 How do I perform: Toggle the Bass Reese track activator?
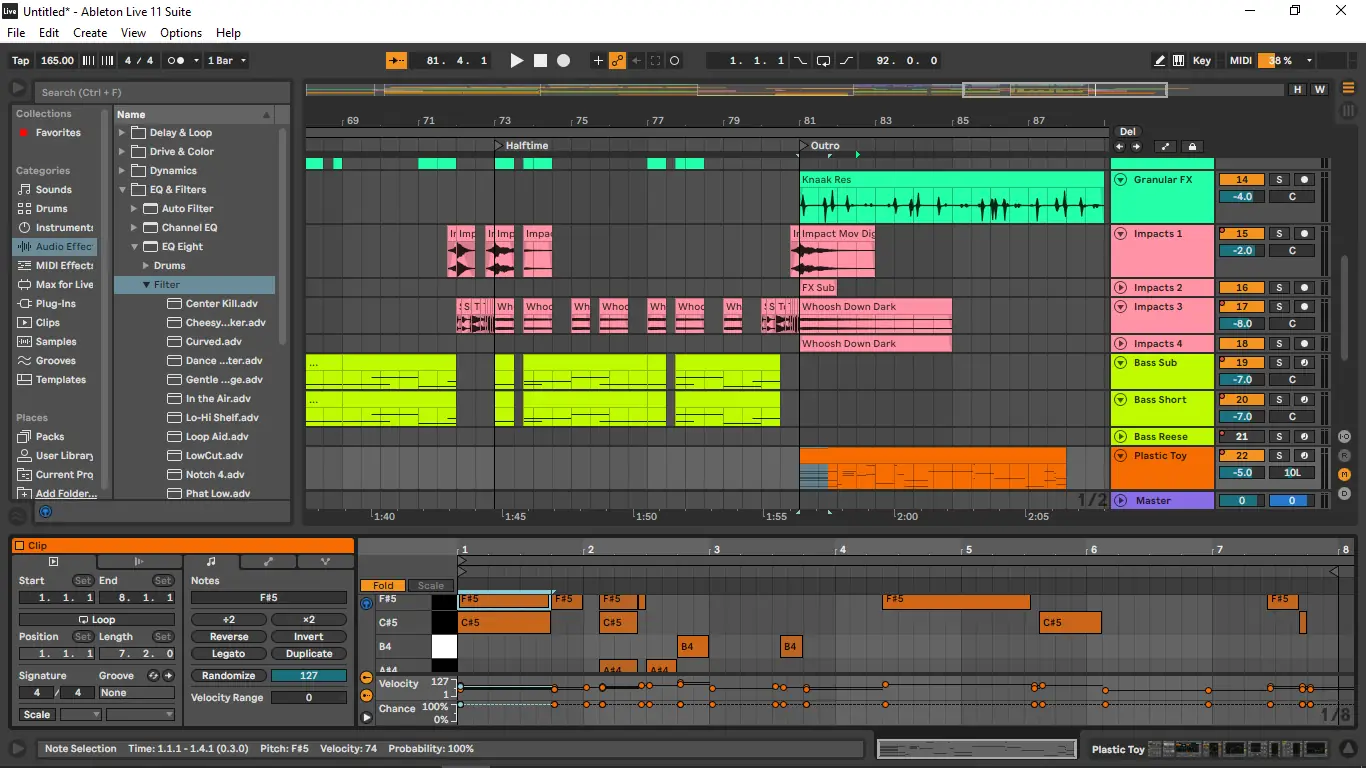pos(1242,437)
